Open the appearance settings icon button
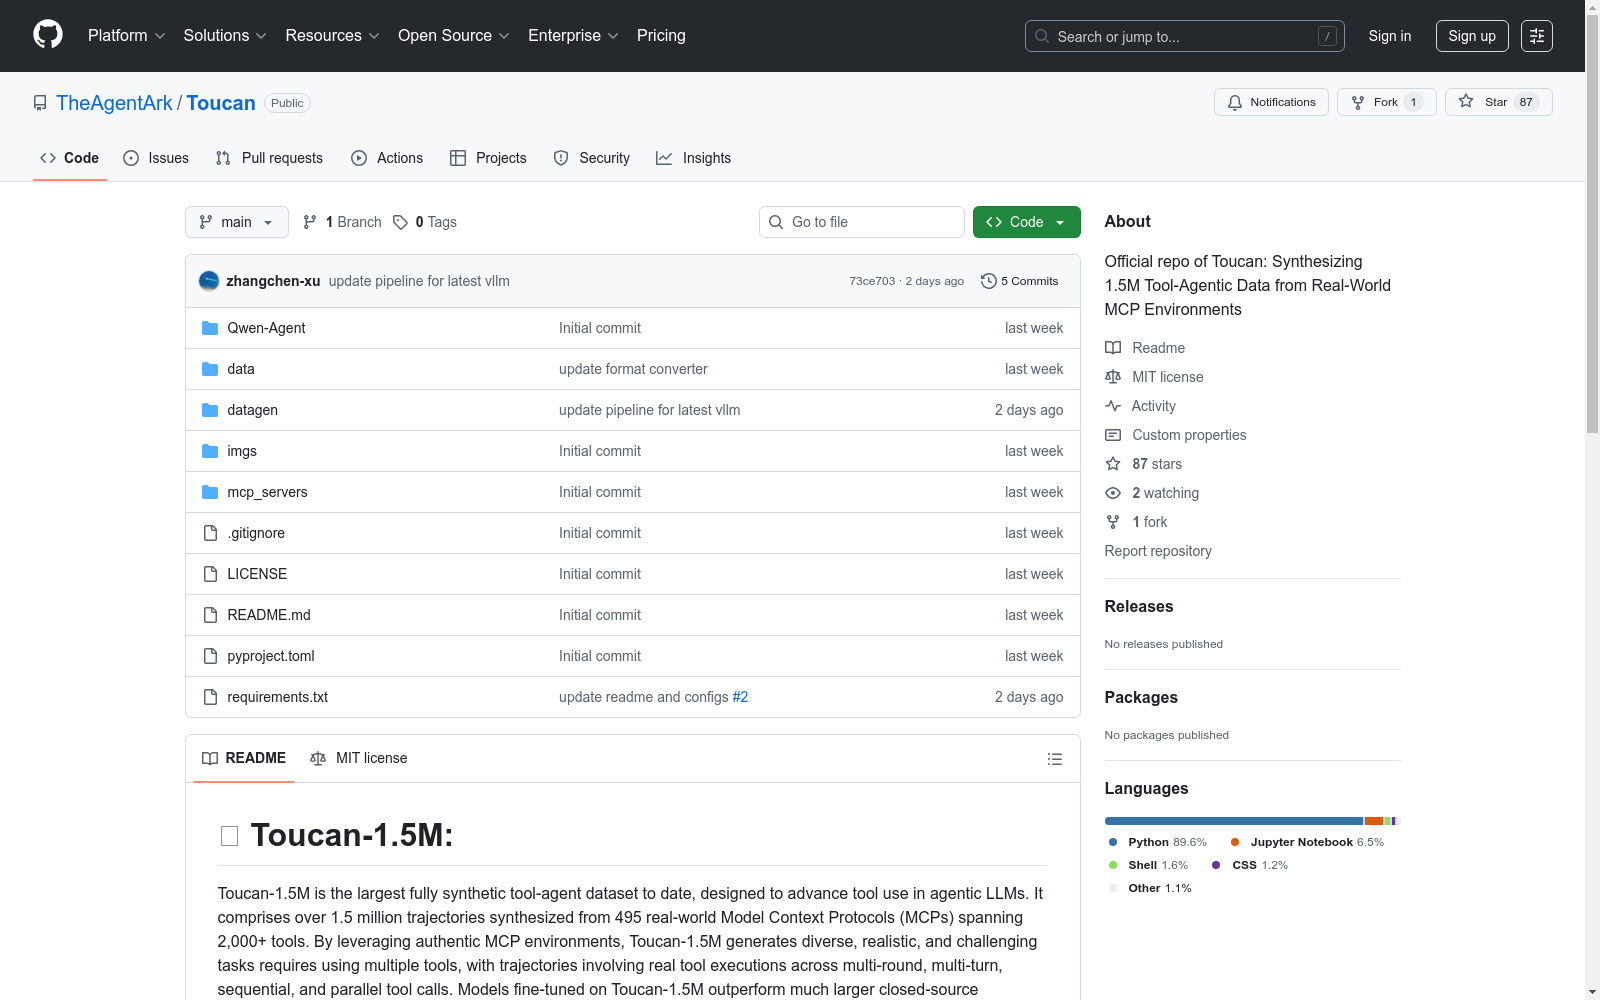 coord(1537,36)
